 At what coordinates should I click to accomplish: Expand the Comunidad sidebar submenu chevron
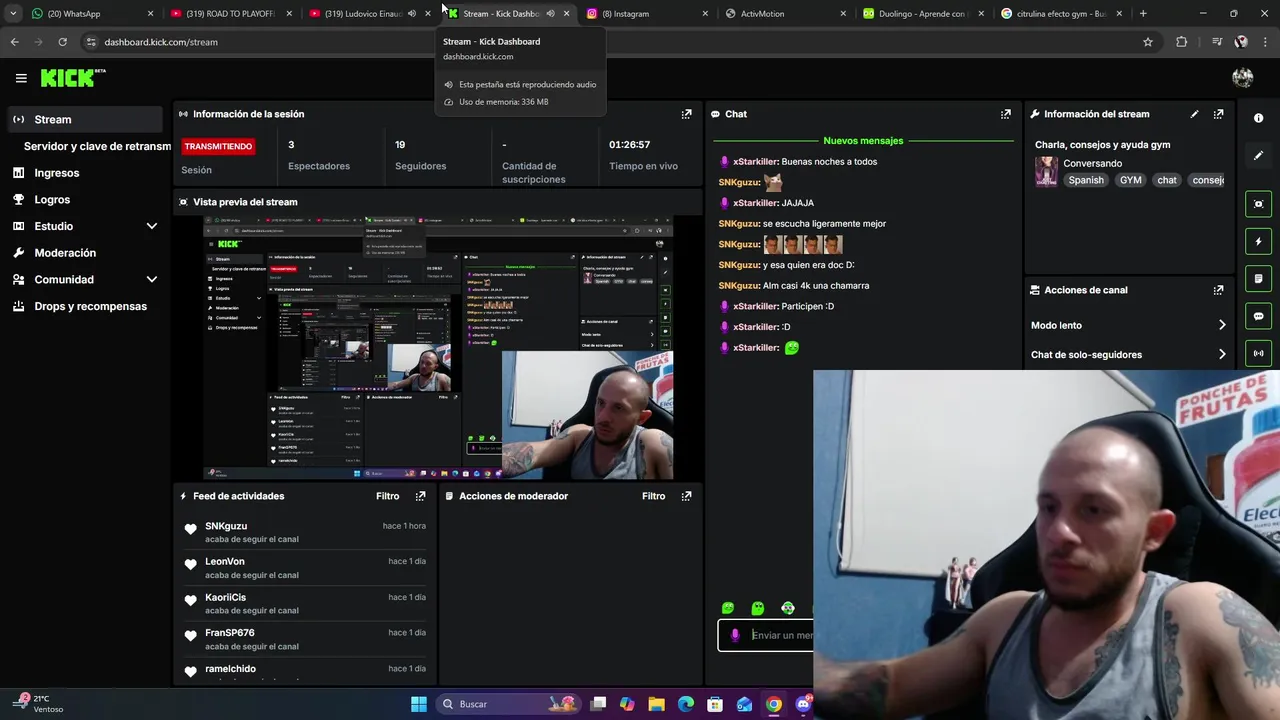[152, 280]
